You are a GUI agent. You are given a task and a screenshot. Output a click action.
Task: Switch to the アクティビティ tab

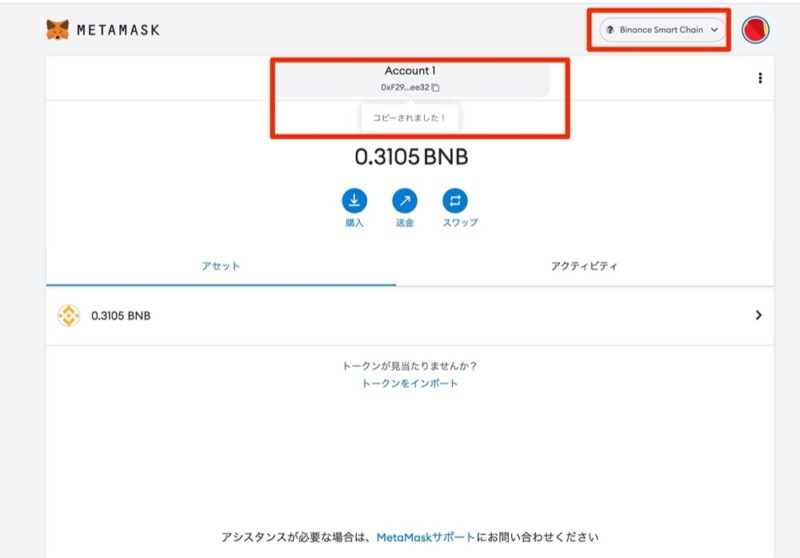pos(584,266)
